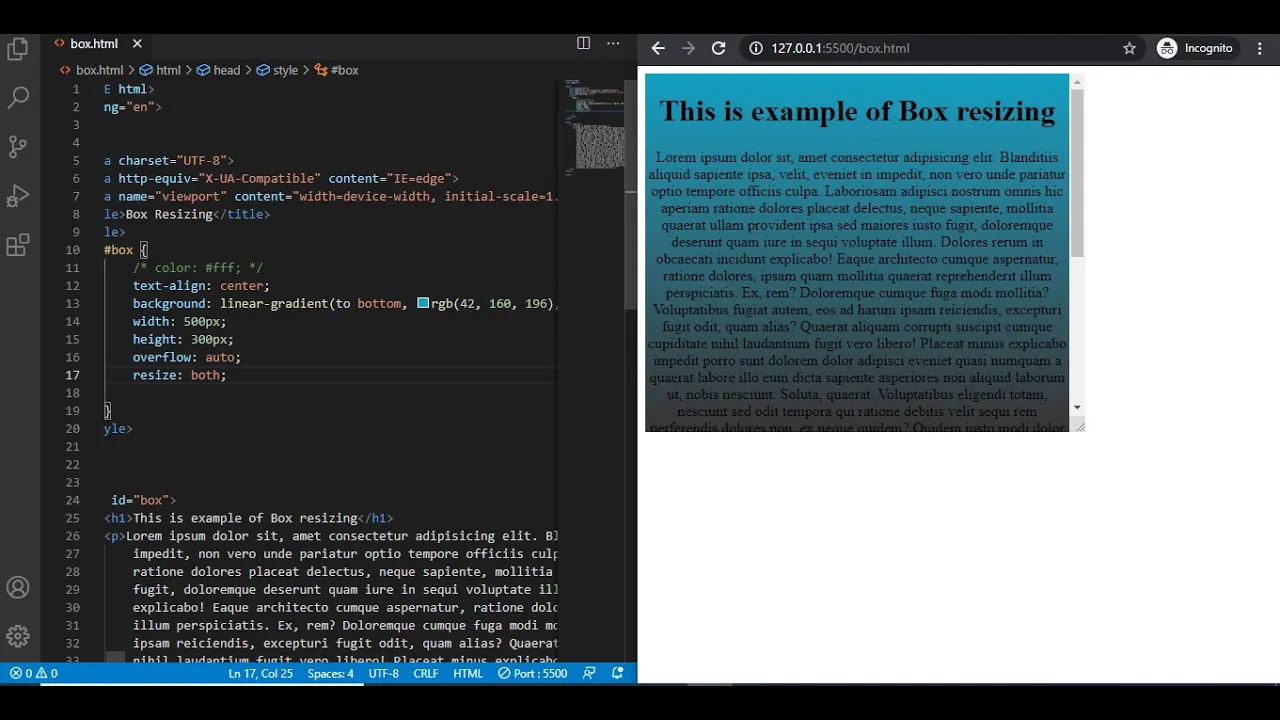Click the browser address bar URL

(x=840, y=48)
